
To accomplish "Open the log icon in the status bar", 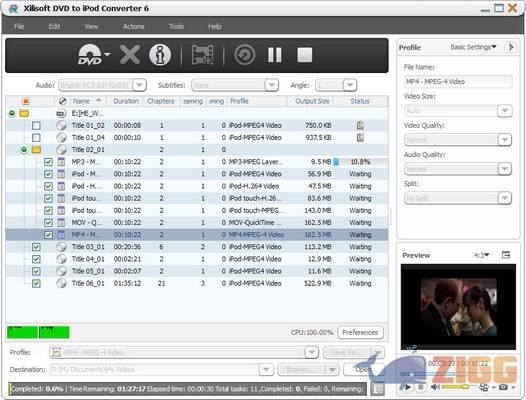I will coord(378,389).
